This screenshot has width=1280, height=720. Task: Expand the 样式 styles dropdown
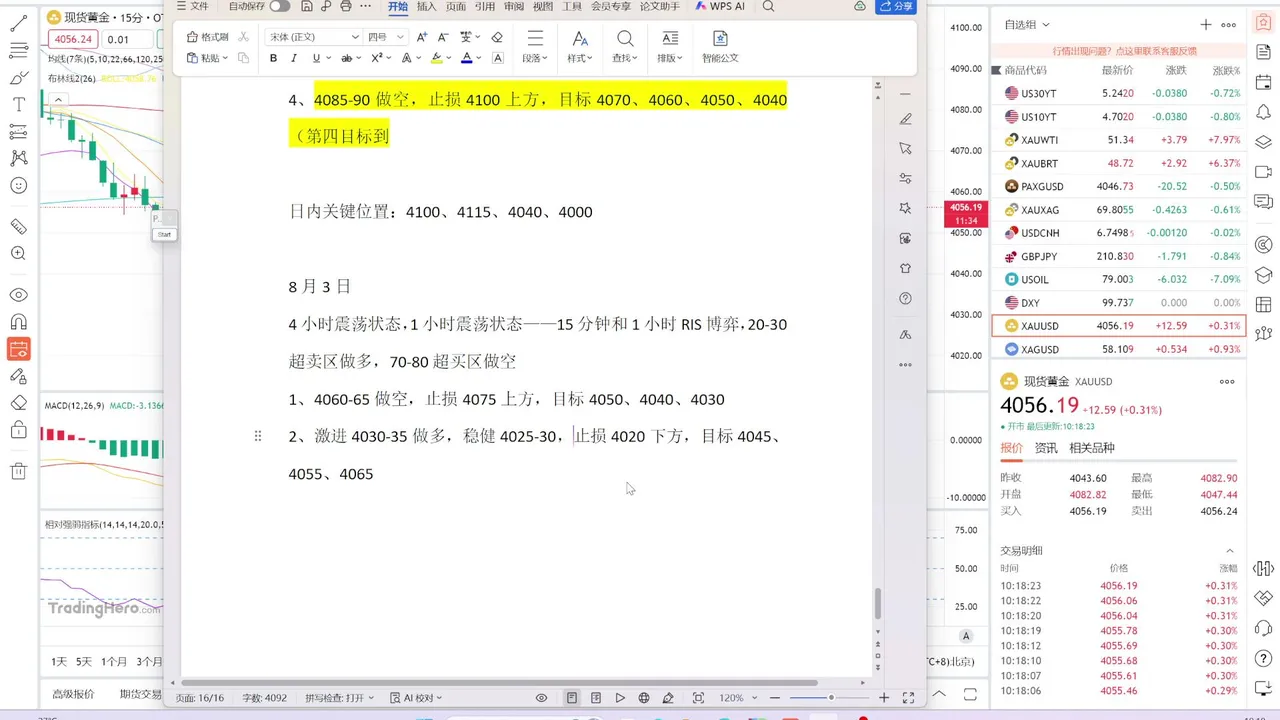[580, 58]
